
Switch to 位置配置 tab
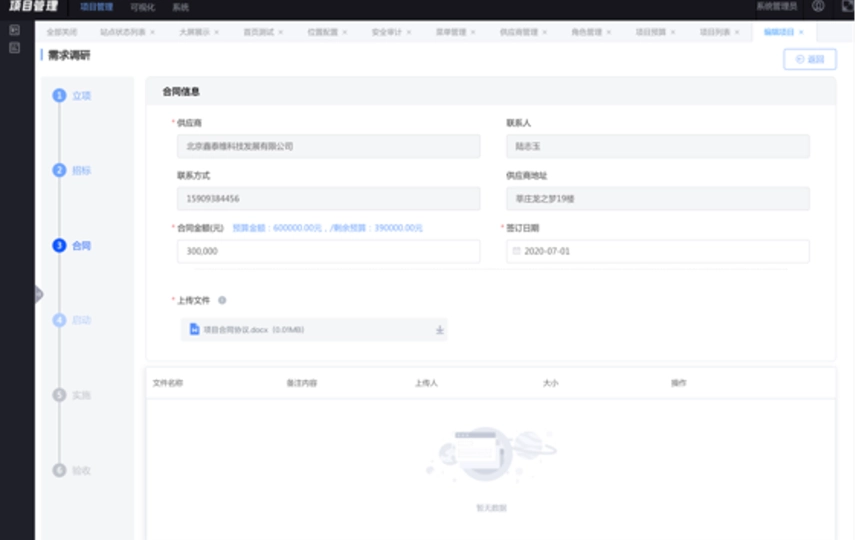(323, 32)
